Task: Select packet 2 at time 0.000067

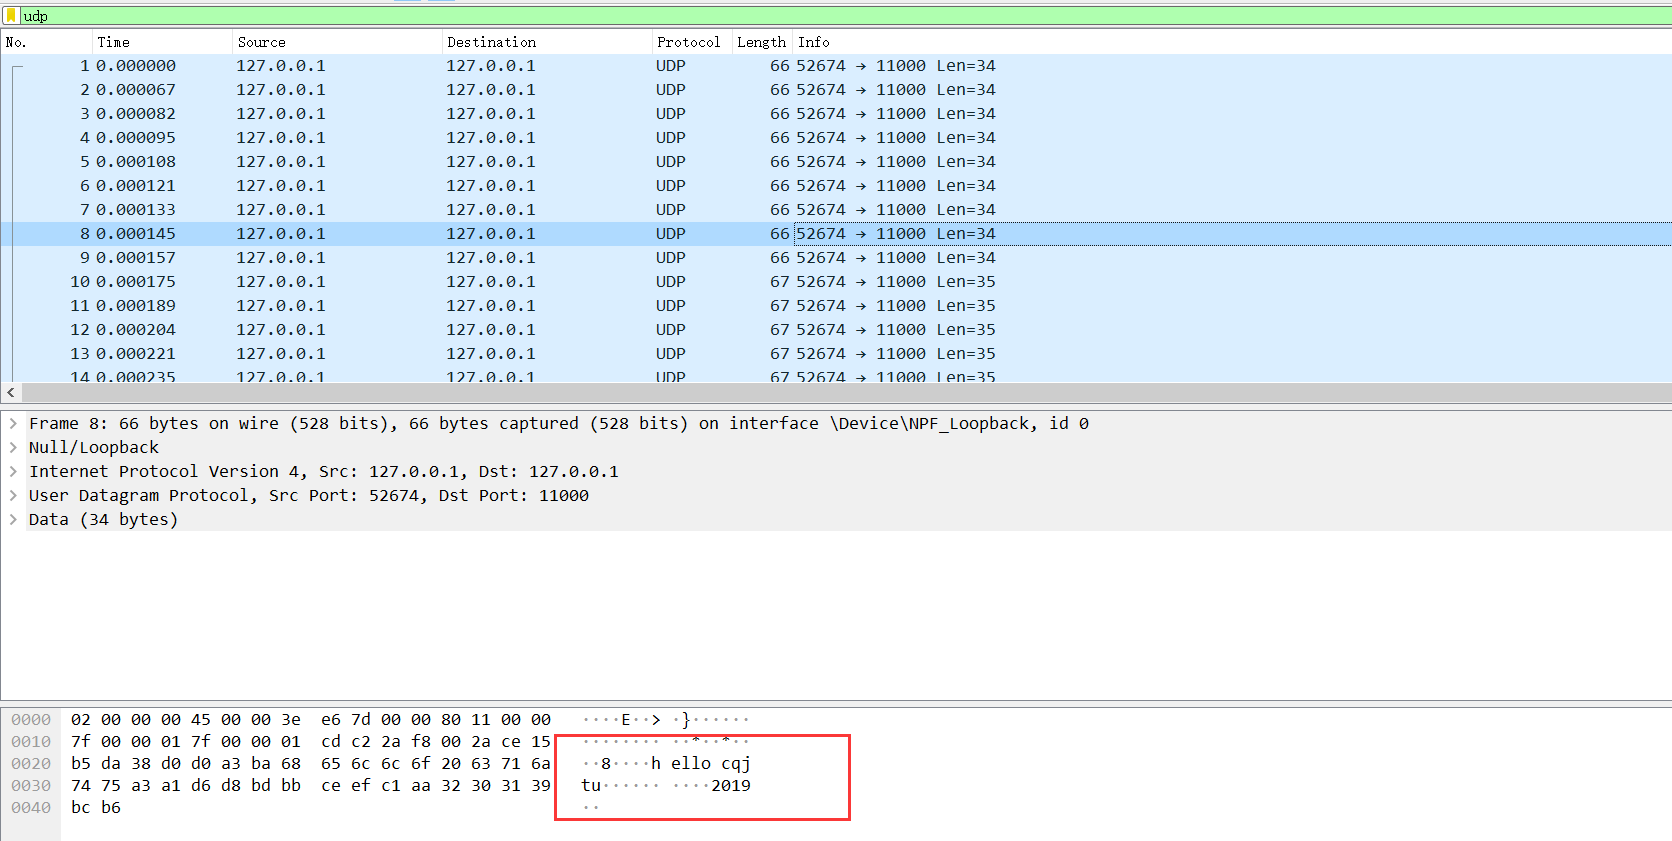Action: click(x=836, y=90)
